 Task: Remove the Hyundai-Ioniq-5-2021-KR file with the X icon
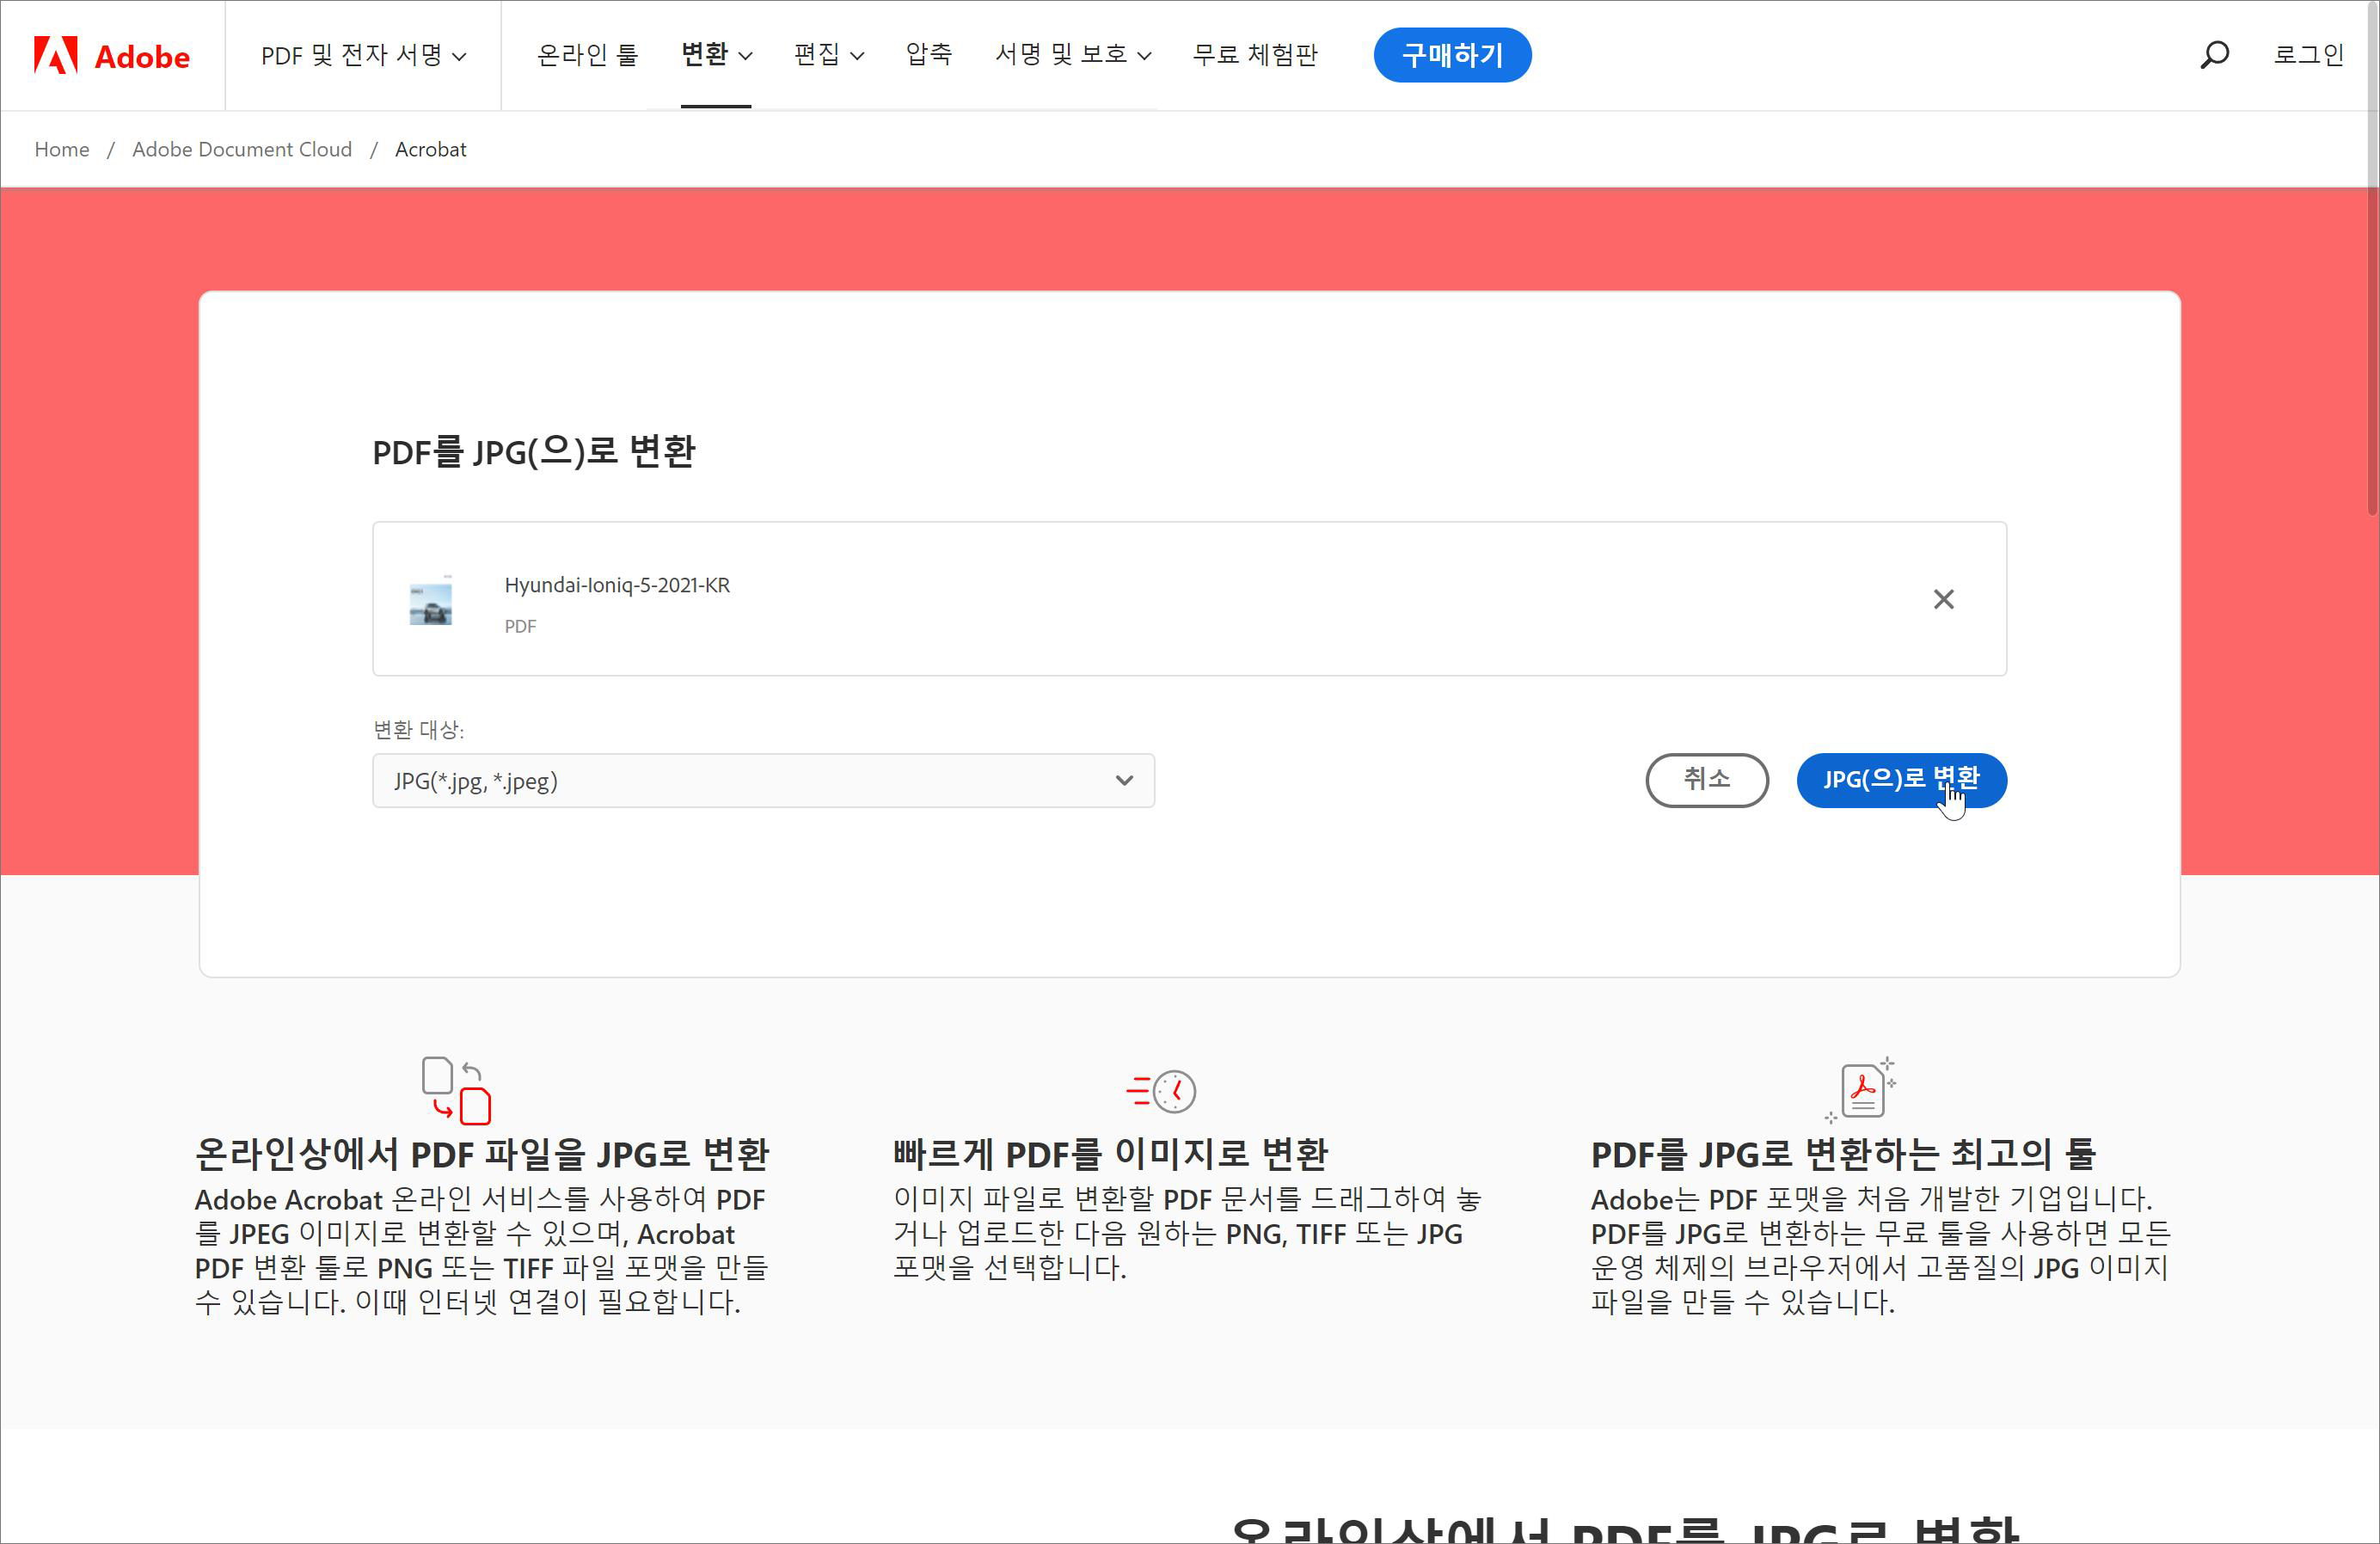point(1943,599)
